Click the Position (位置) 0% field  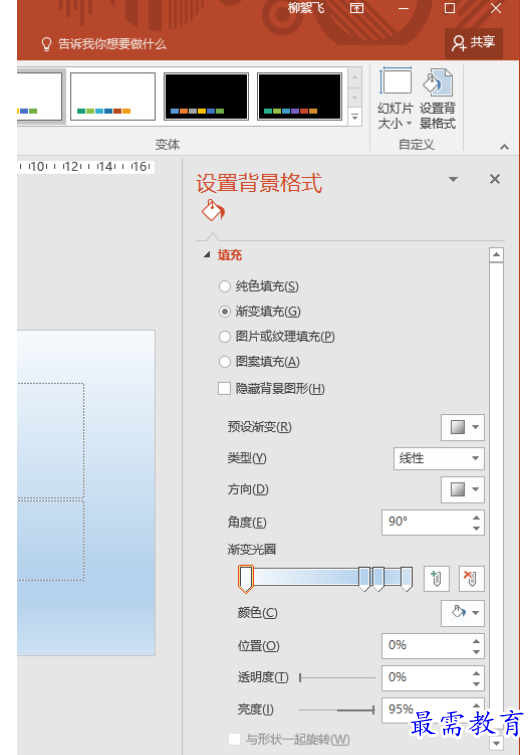coord(426,646)
